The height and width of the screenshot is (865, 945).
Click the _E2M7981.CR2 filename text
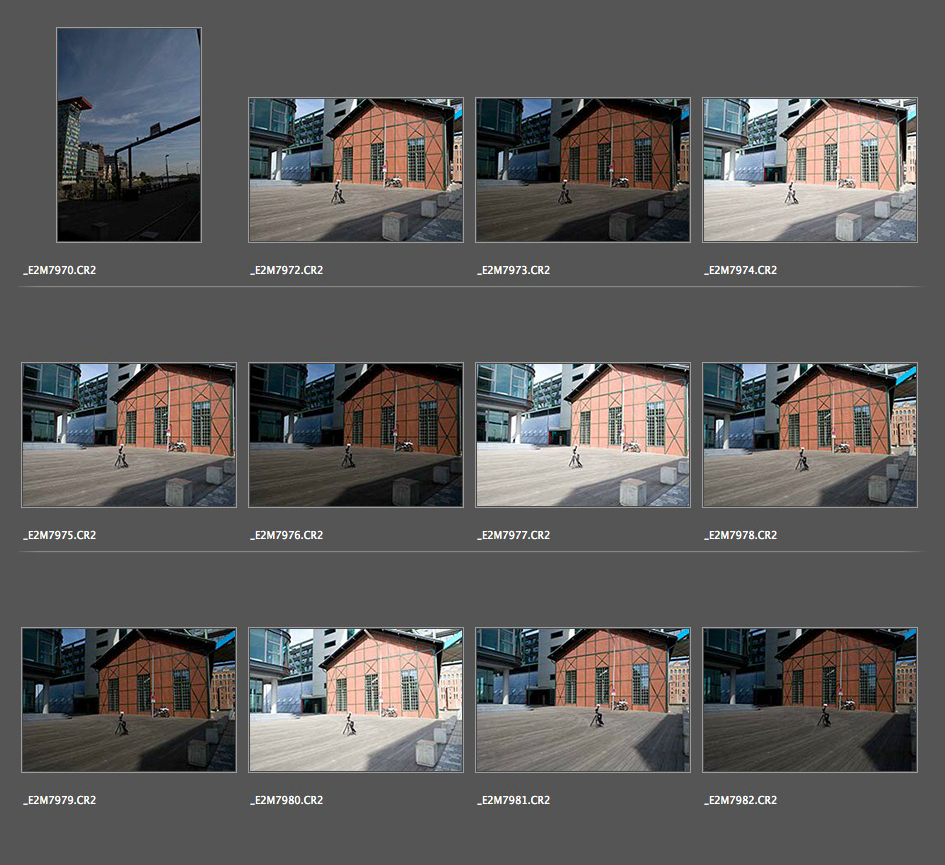point(514,800)
